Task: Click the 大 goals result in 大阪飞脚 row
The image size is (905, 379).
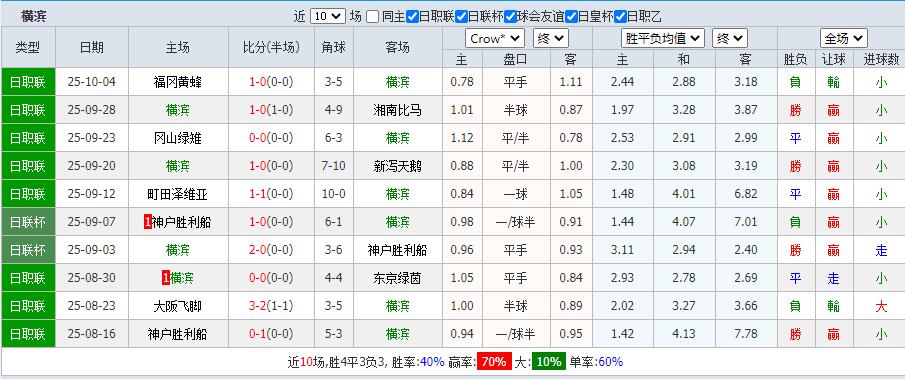Action: (881, 306)
